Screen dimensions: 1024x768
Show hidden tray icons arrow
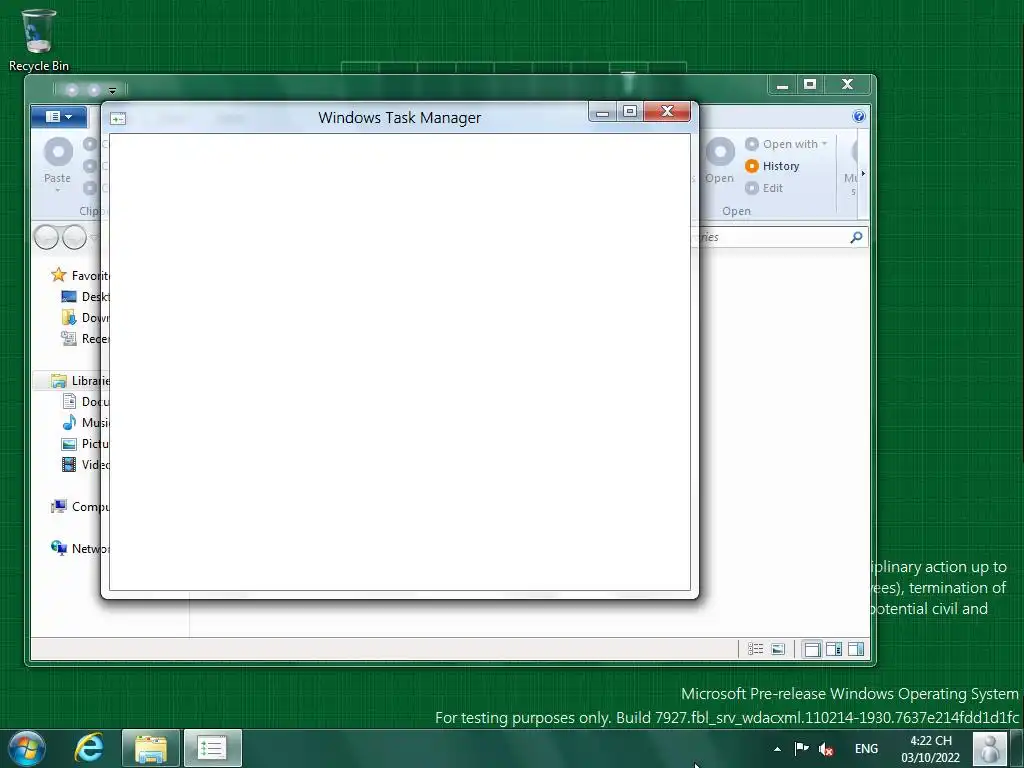click(777, 749)
